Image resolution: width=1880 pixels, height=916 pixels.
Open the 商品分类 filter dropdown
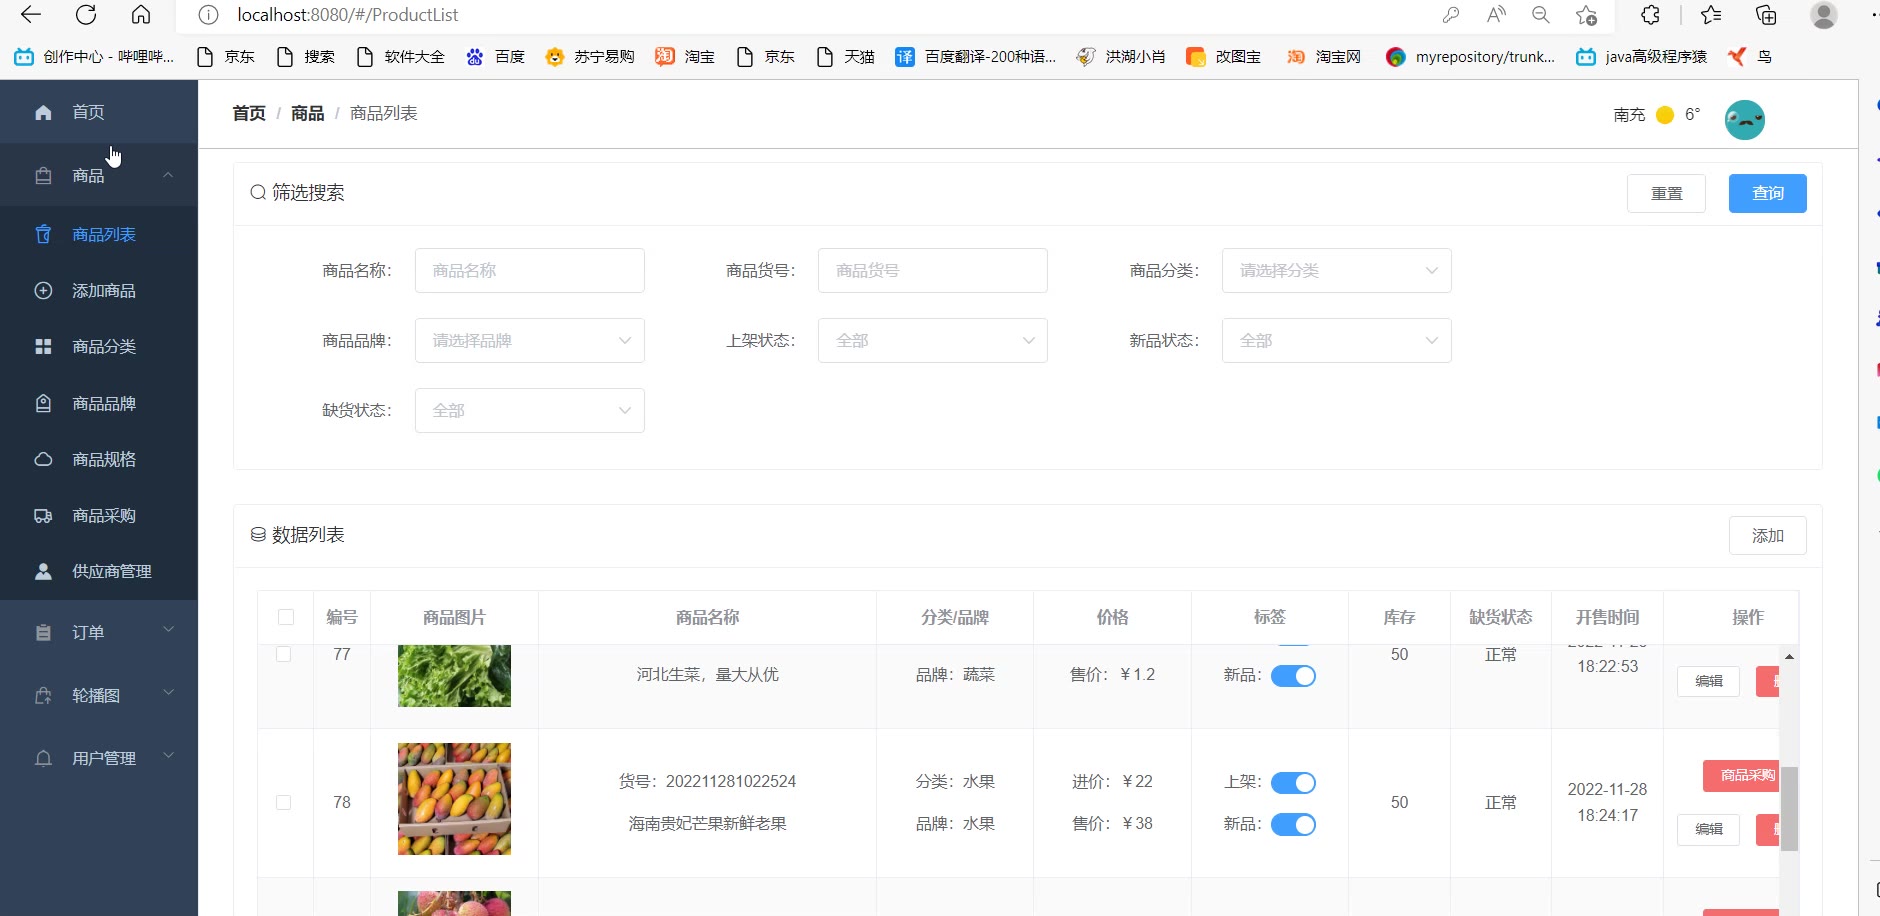pos(1336,271)
